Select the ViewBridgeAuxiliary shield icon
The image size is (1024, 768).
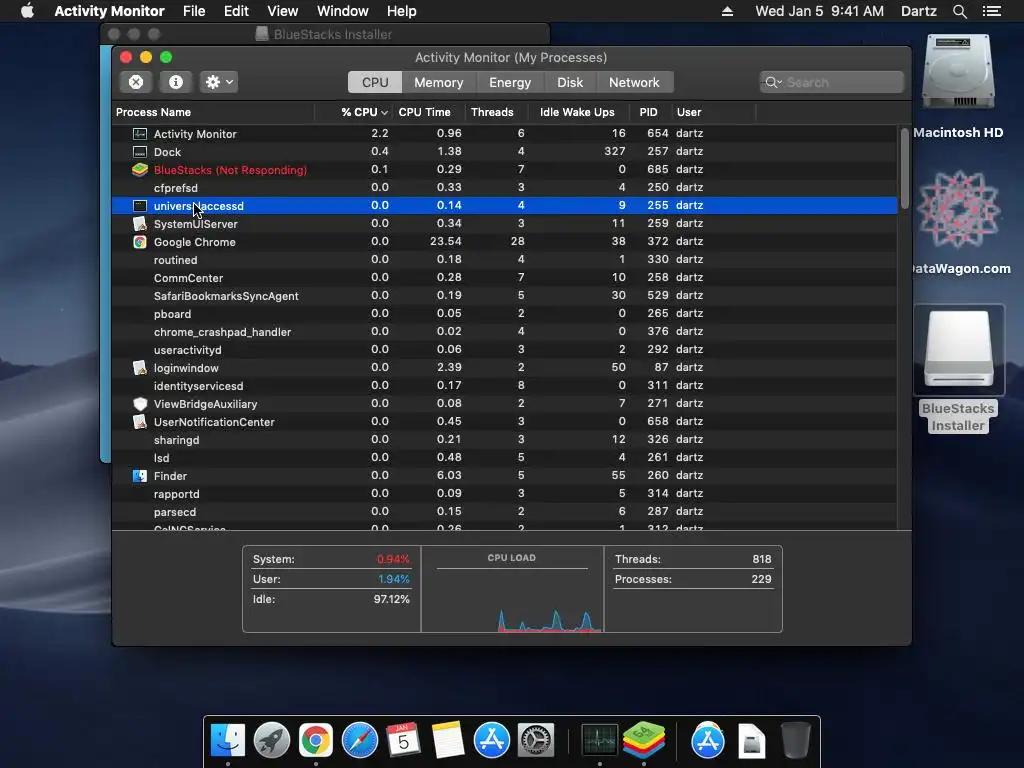140,404
